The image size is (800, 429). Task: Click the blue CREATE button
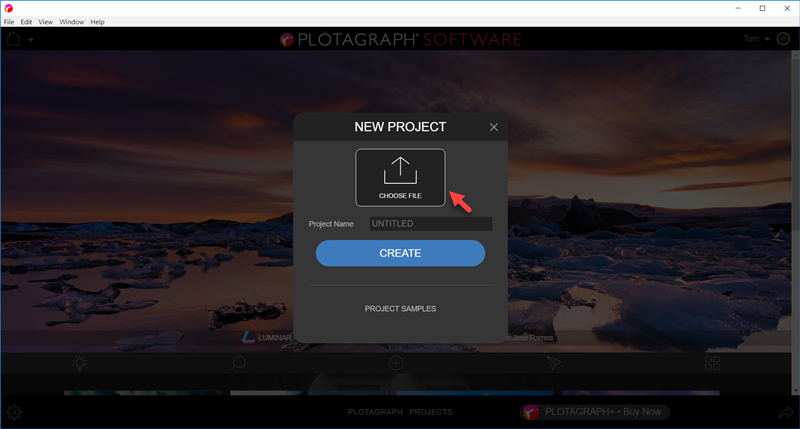400,253
